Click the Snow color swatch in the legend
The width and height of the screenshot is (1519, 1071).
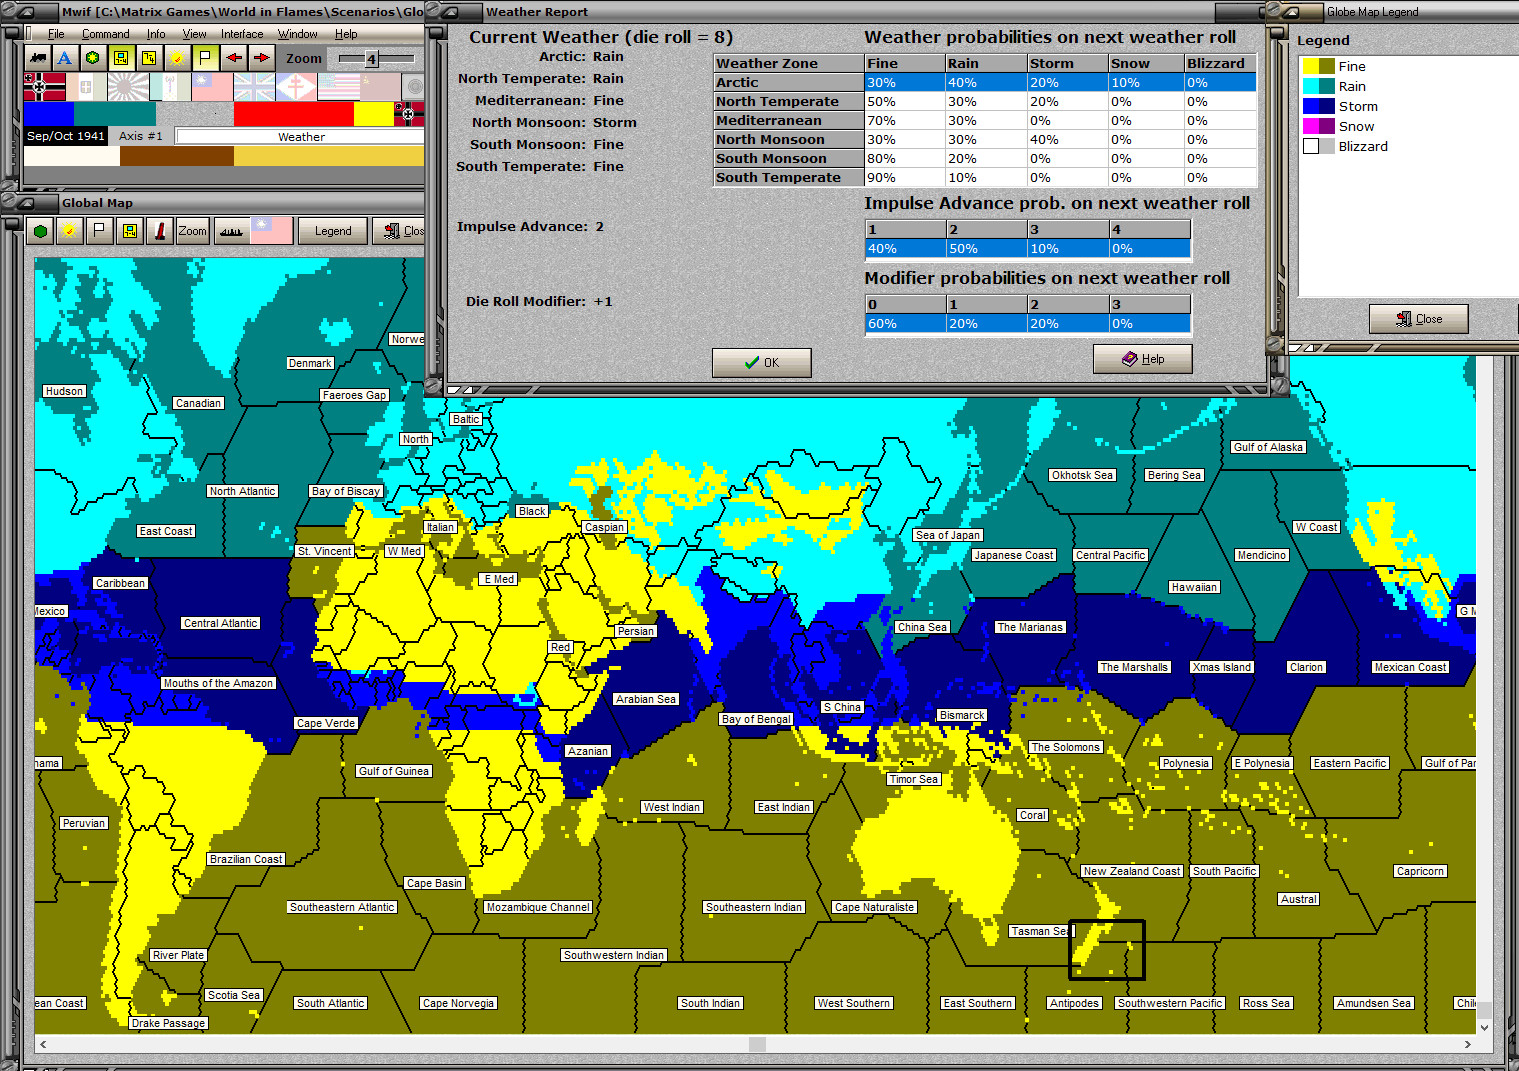(1319, 126)
